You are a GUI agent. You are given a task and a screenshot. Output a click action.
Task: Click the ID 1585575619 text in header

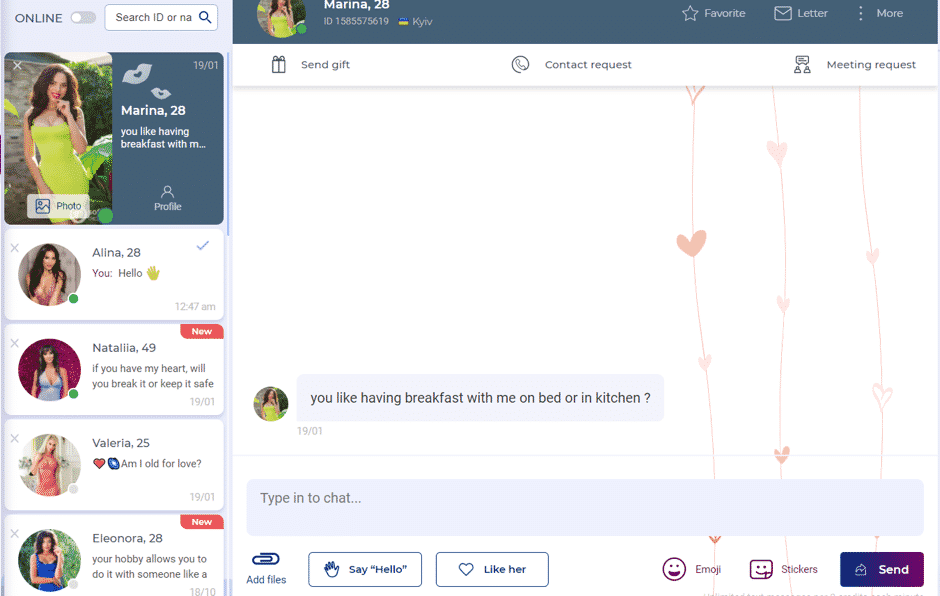(x=356, y=22)
